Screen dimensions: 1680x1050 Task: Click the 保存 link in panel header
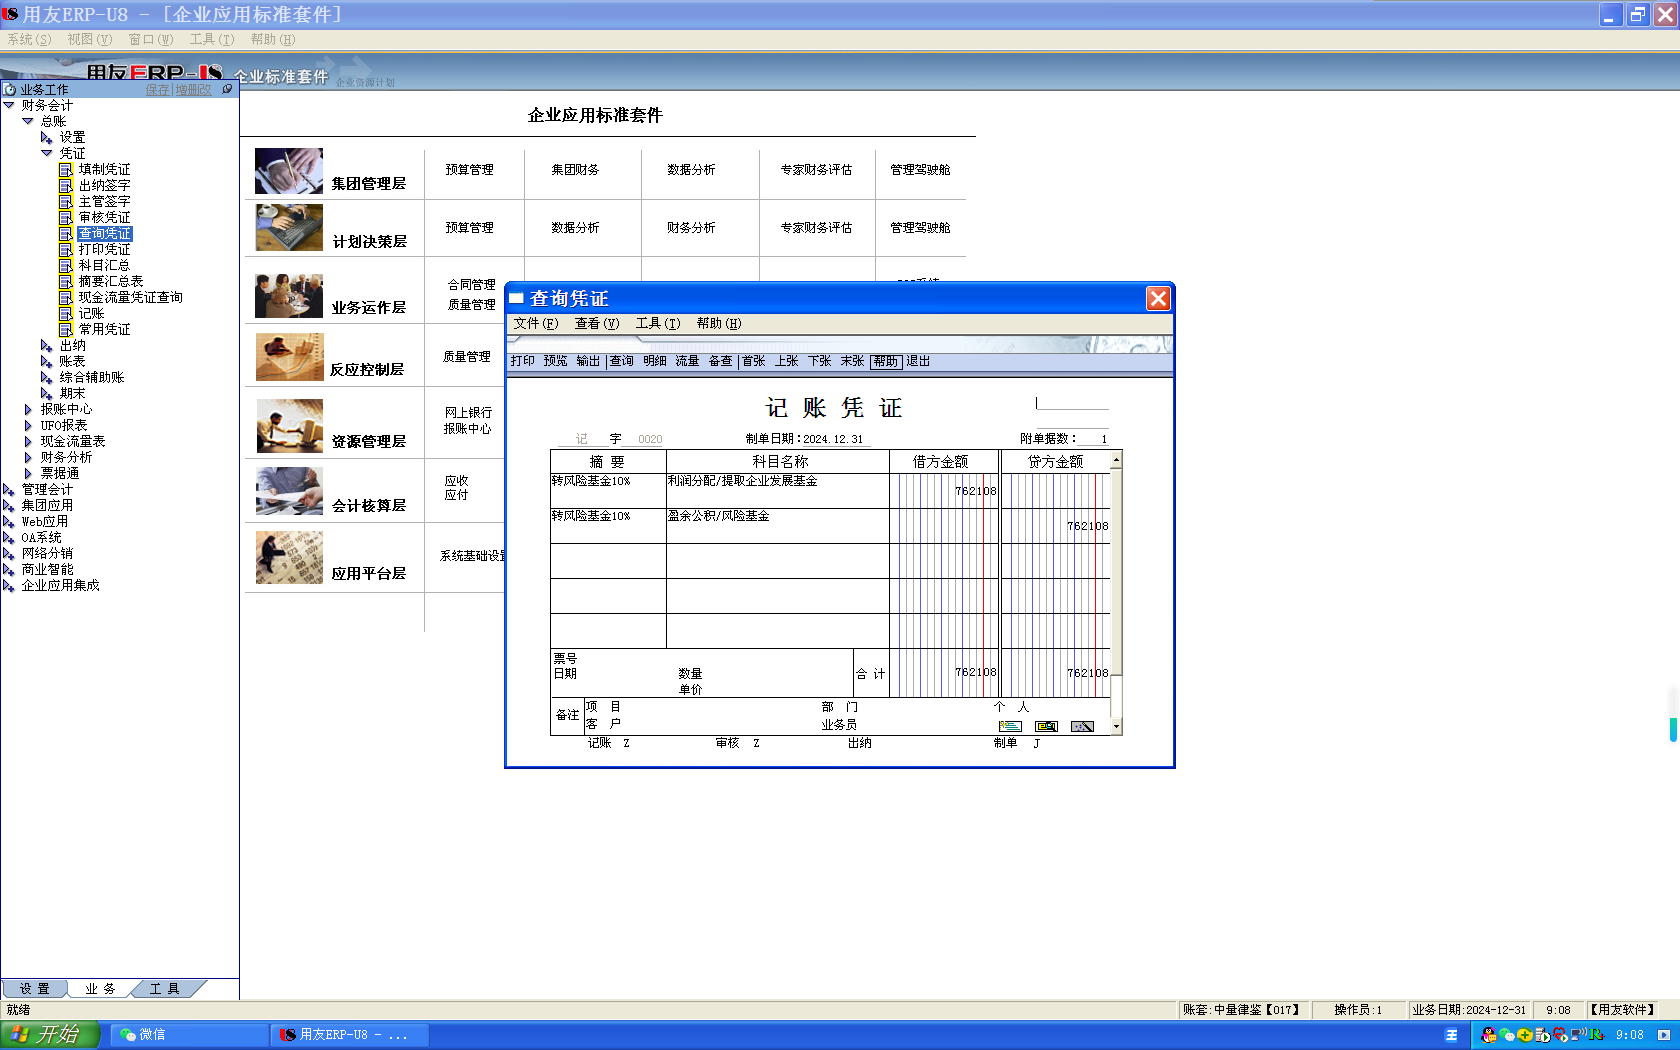(158, 90)
